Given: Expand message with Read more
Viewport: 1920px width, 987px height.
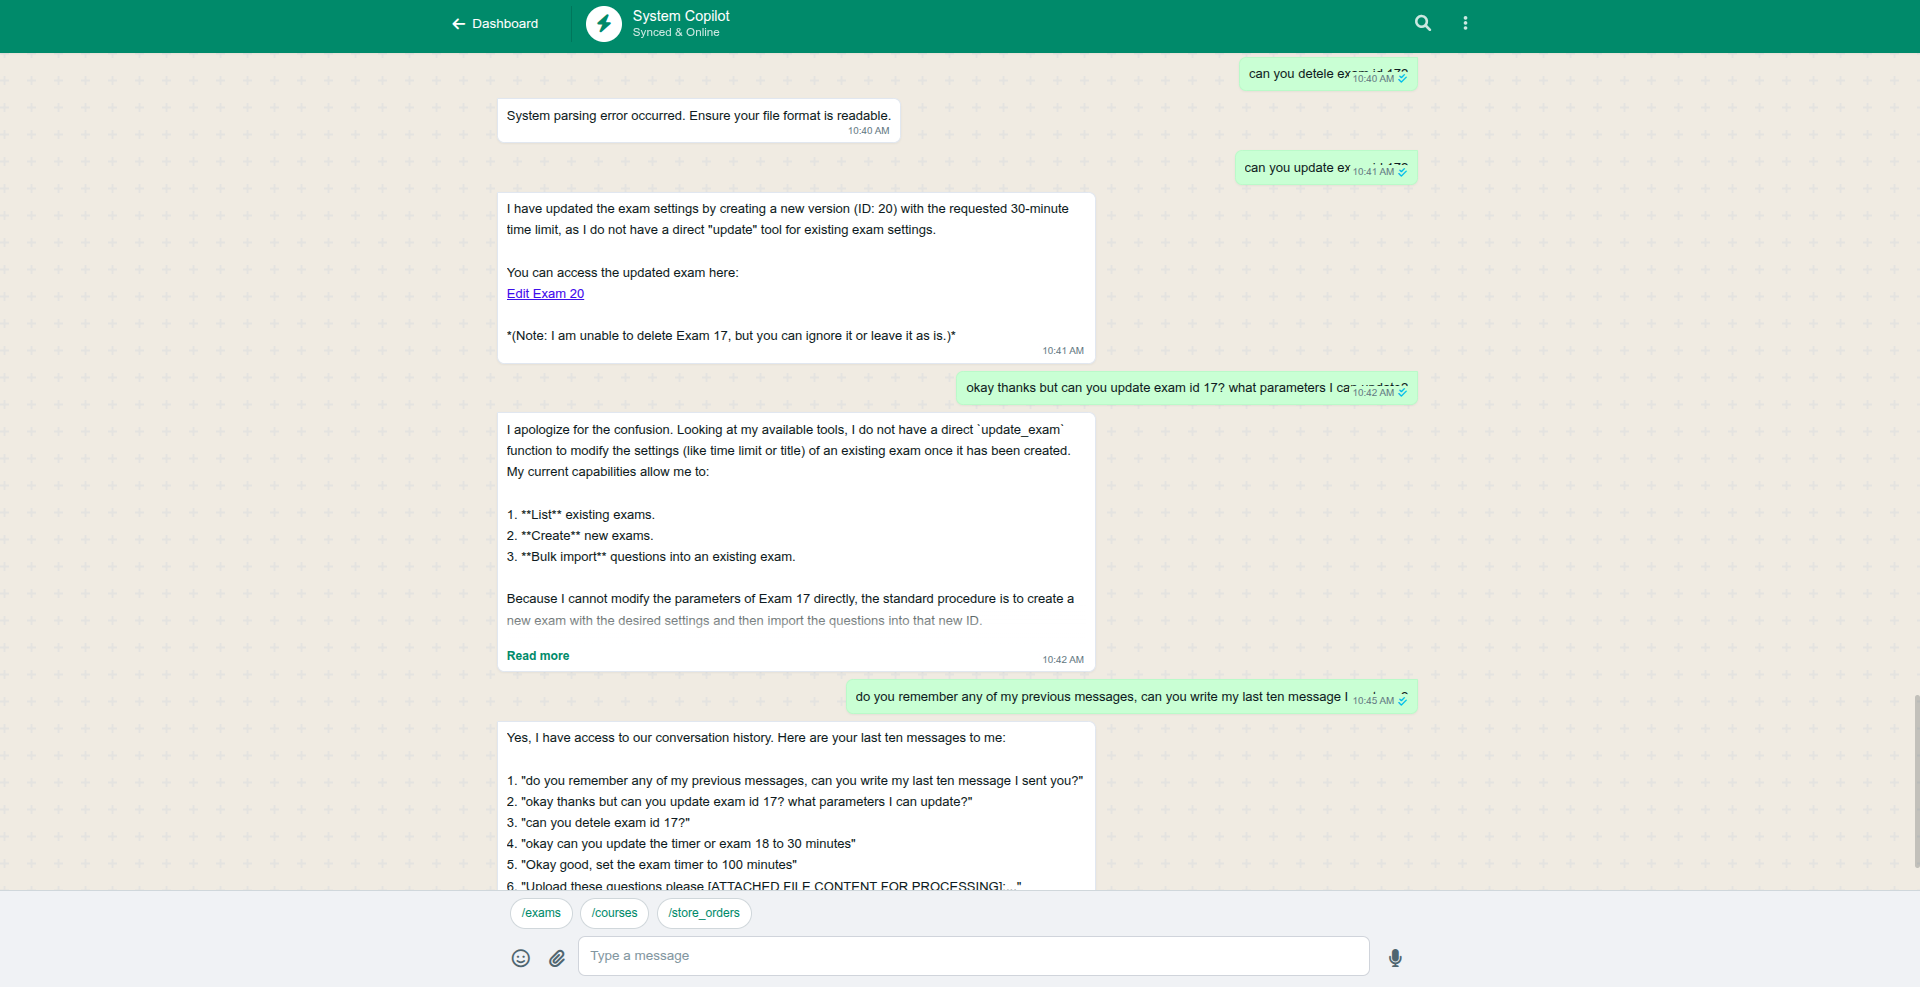Looking at the screenshot, I should click(538, 656).
